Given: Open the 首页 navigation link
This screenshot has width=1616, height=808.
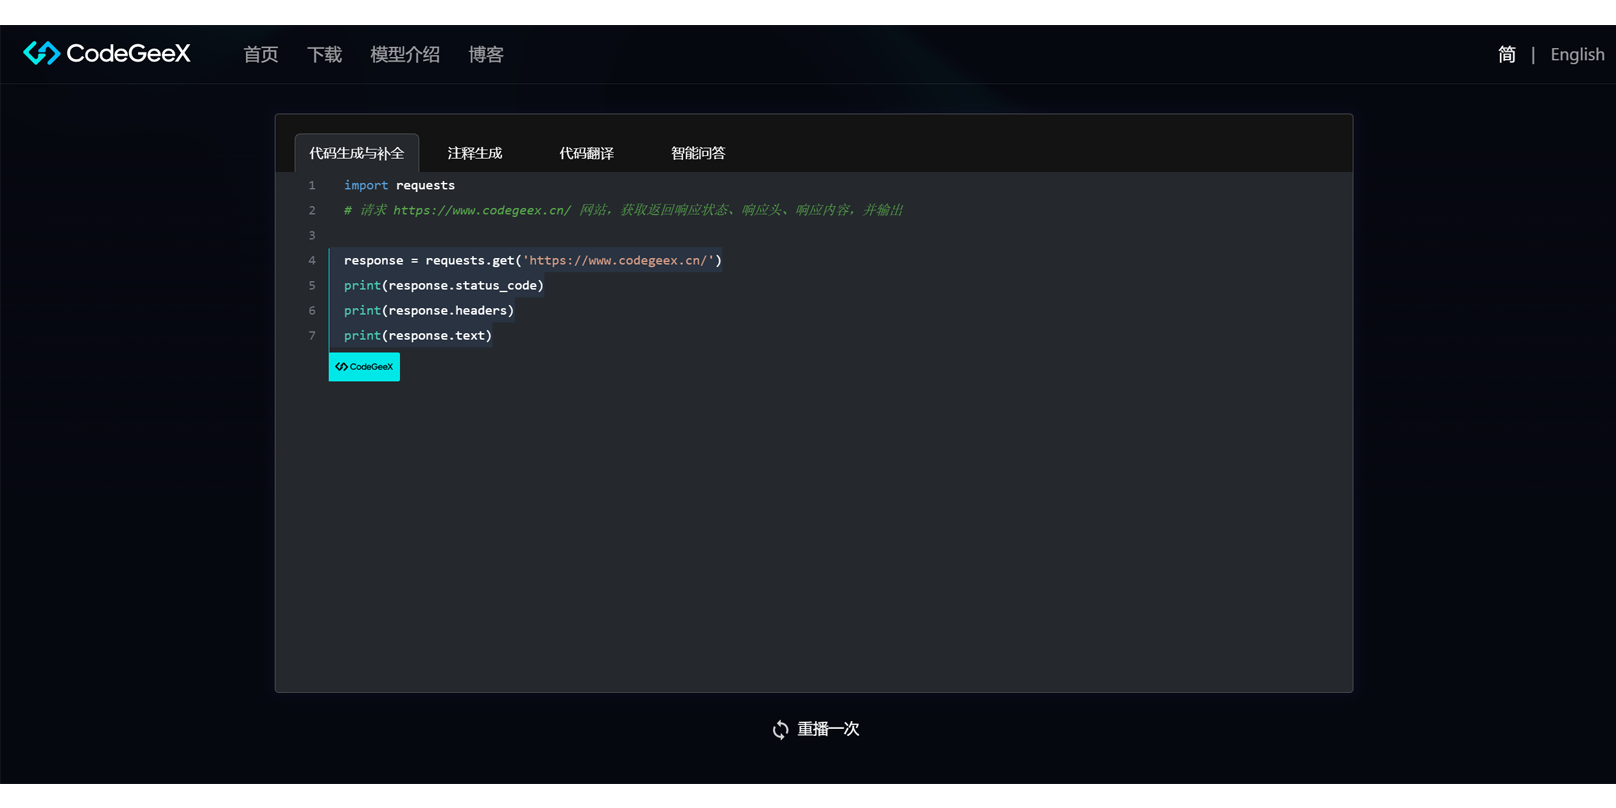Looking at the screenshot, I should 261,54.
